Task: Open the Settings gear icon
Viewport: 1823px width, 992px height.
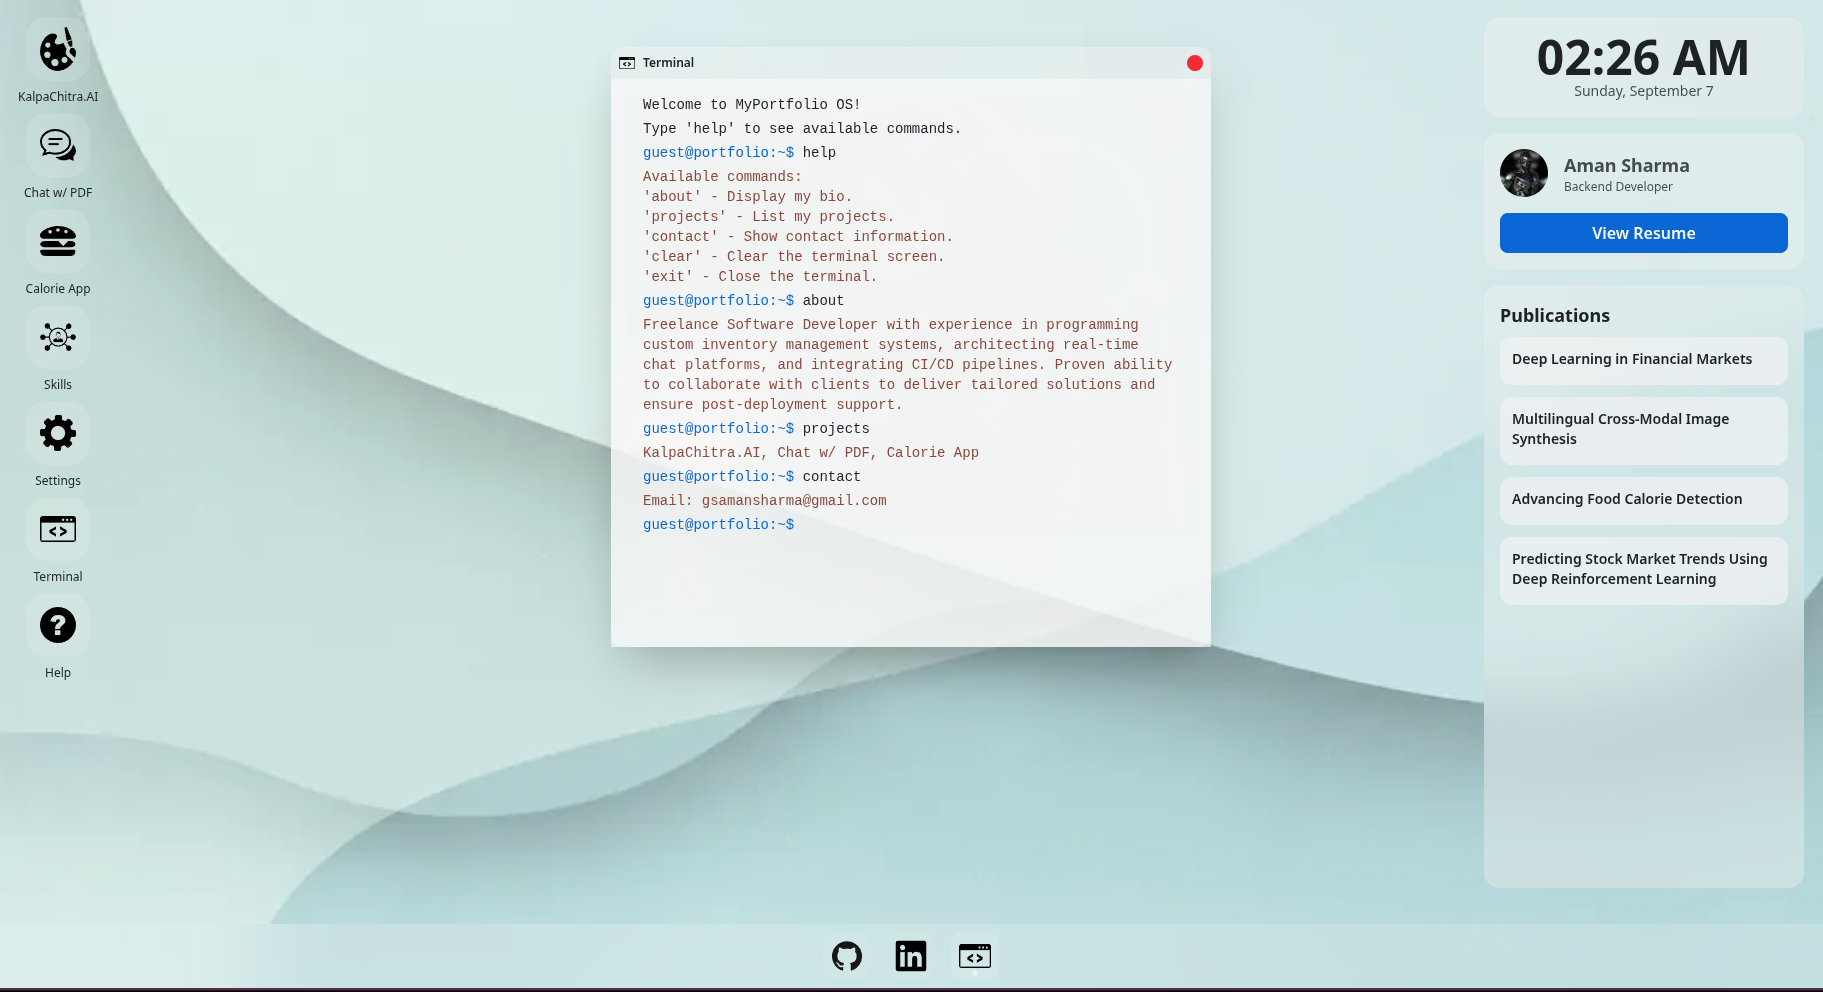Action: [x=58, y=434]
